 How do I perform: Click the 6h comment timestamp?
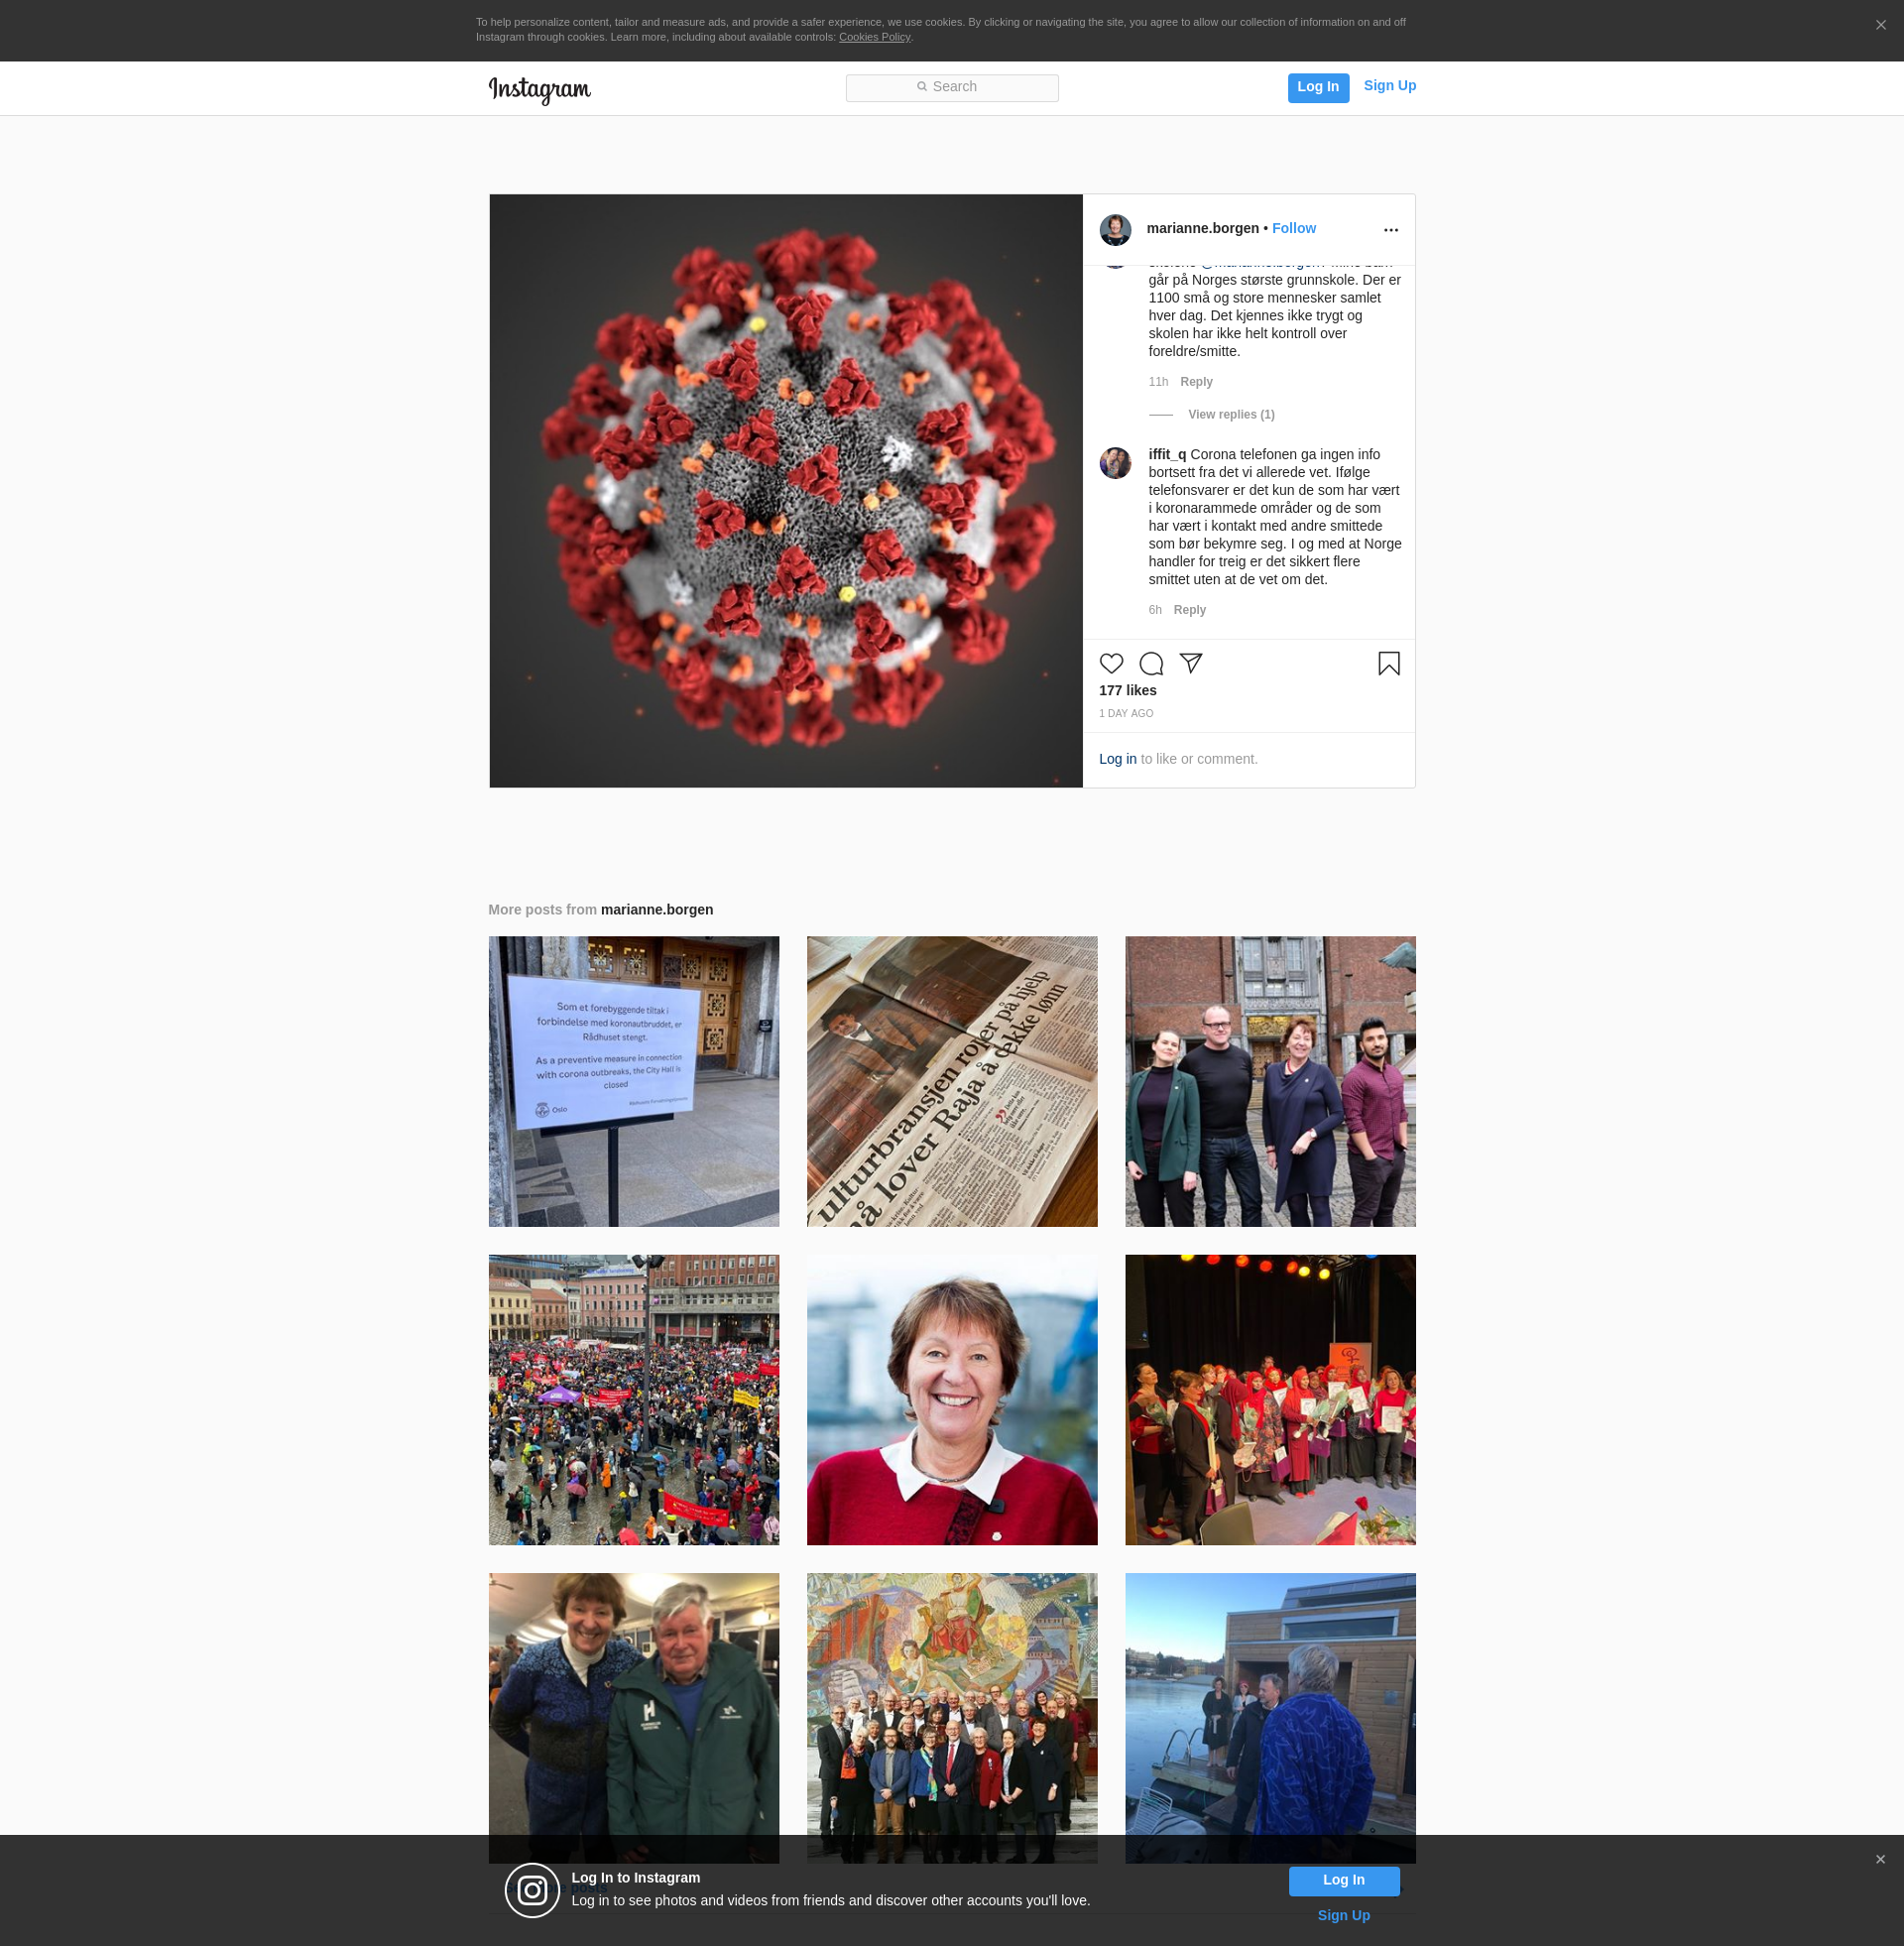(1155, 610)
